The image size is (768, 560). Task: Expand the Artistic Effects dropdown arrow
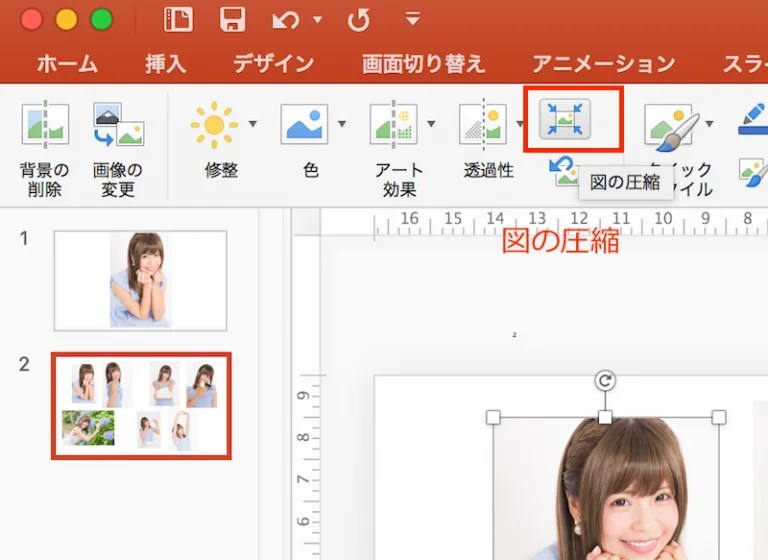pos(431,123)
